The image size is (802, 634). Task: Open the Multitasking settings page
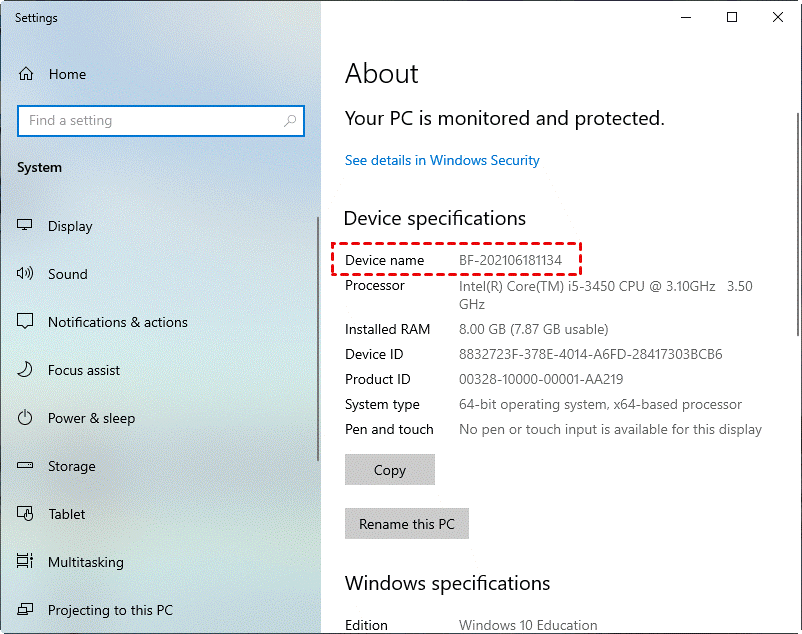pyautogui.click(x=86, y=562)
